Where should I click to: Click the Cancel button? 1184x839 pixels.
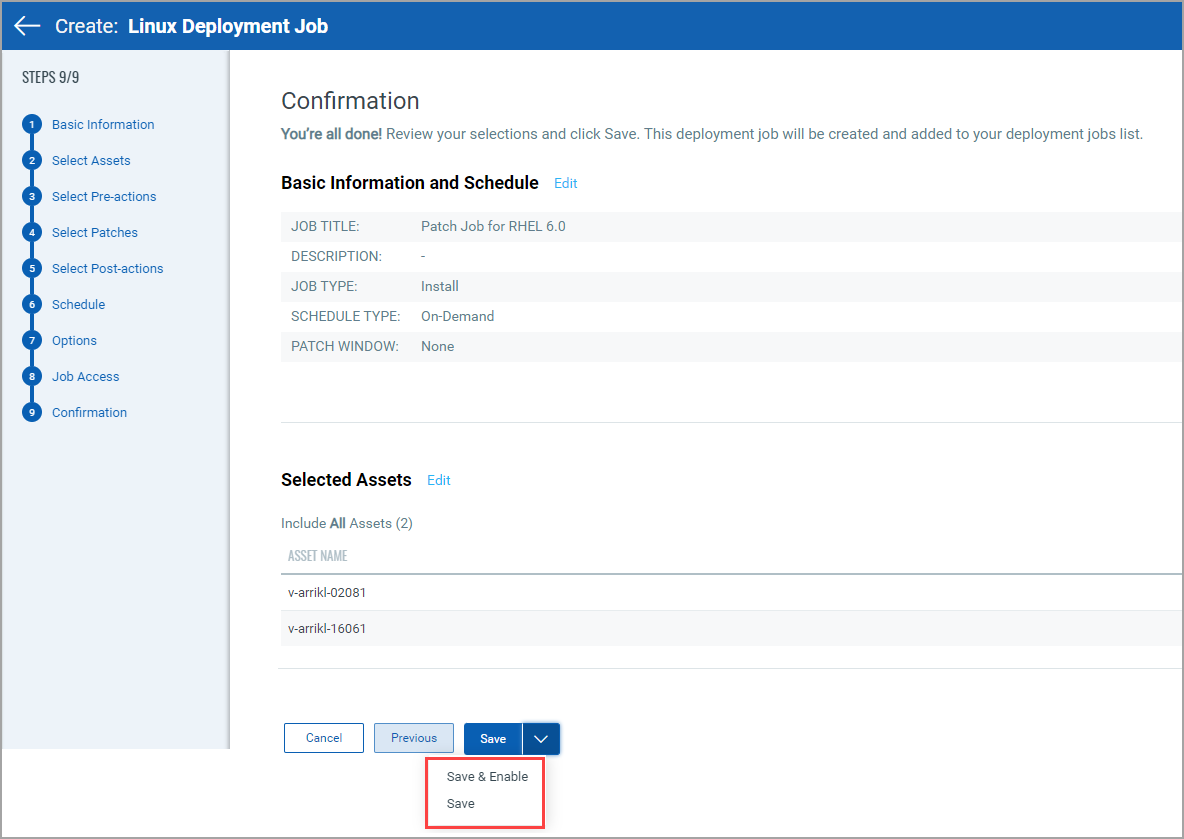tap(324, 738)
